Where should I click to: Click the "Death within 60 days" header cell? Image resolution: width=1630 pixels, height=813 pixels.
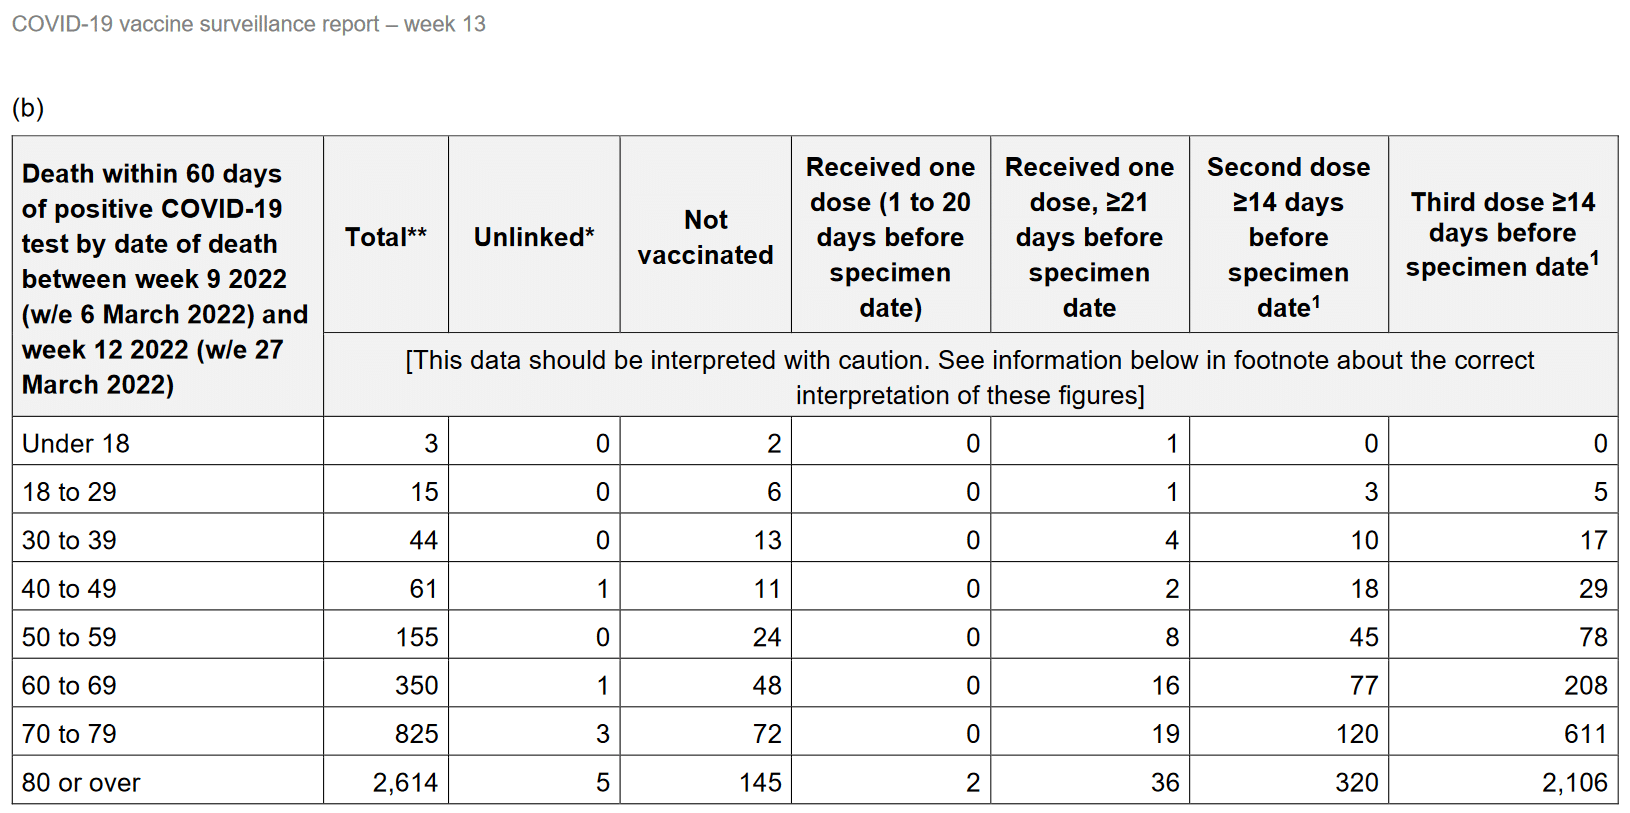[165, 278]
